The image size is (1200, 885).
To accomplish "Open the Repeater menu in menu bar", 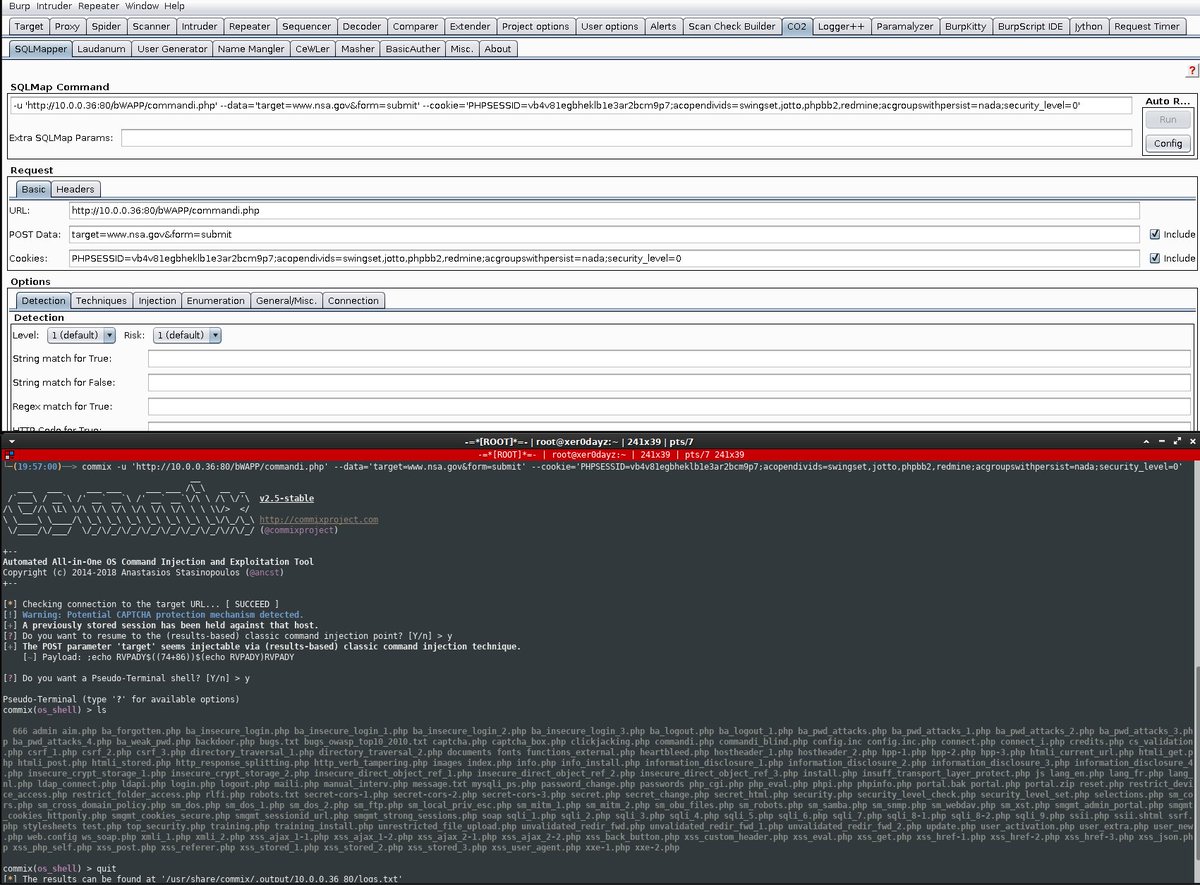I will pos(99,6).
